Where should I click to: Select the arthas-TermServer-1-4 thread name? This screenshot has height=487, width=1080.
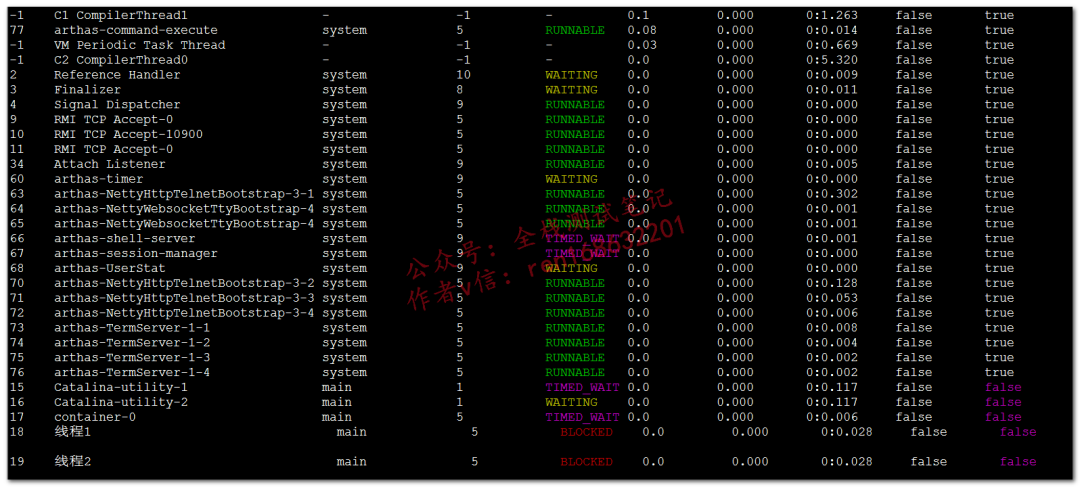click(x=132, y=373)
